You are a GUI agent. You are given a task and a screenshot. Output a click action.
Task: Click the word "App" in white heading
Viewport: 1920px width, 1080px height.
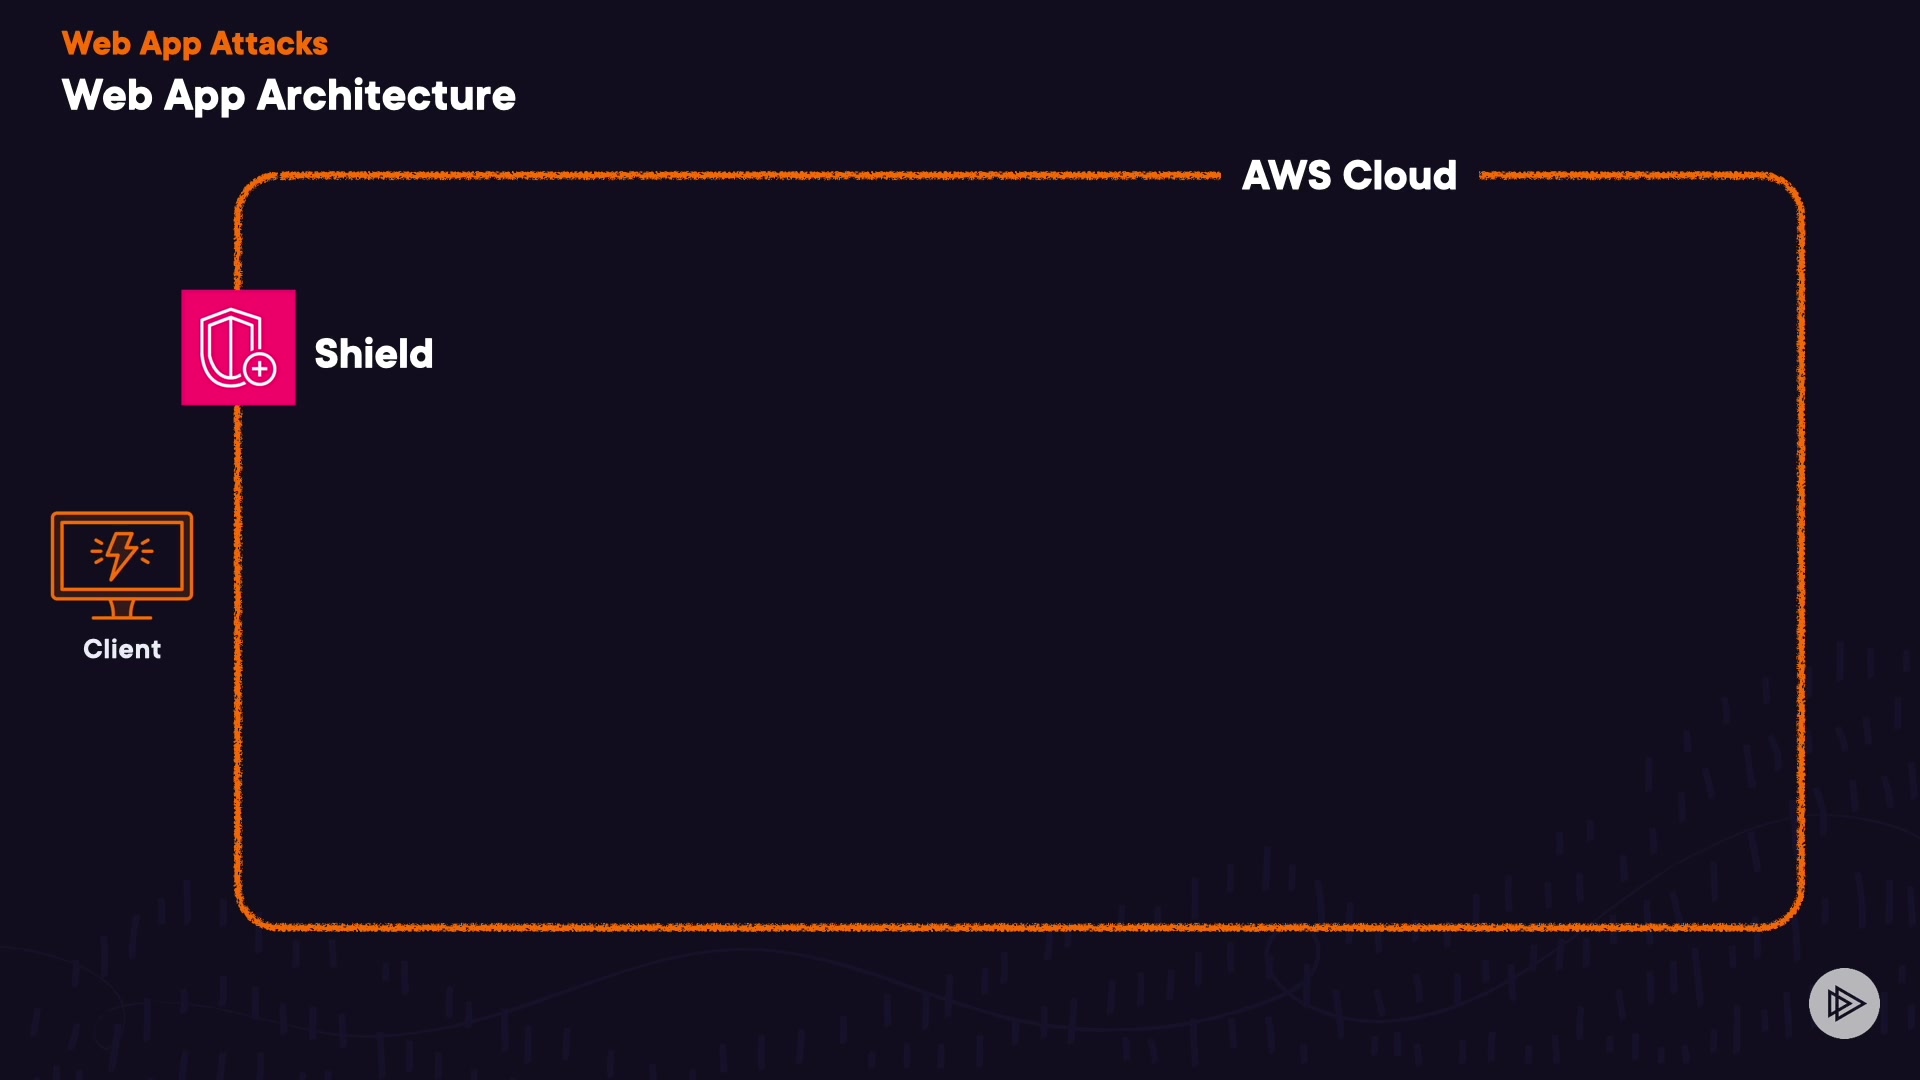204,97
